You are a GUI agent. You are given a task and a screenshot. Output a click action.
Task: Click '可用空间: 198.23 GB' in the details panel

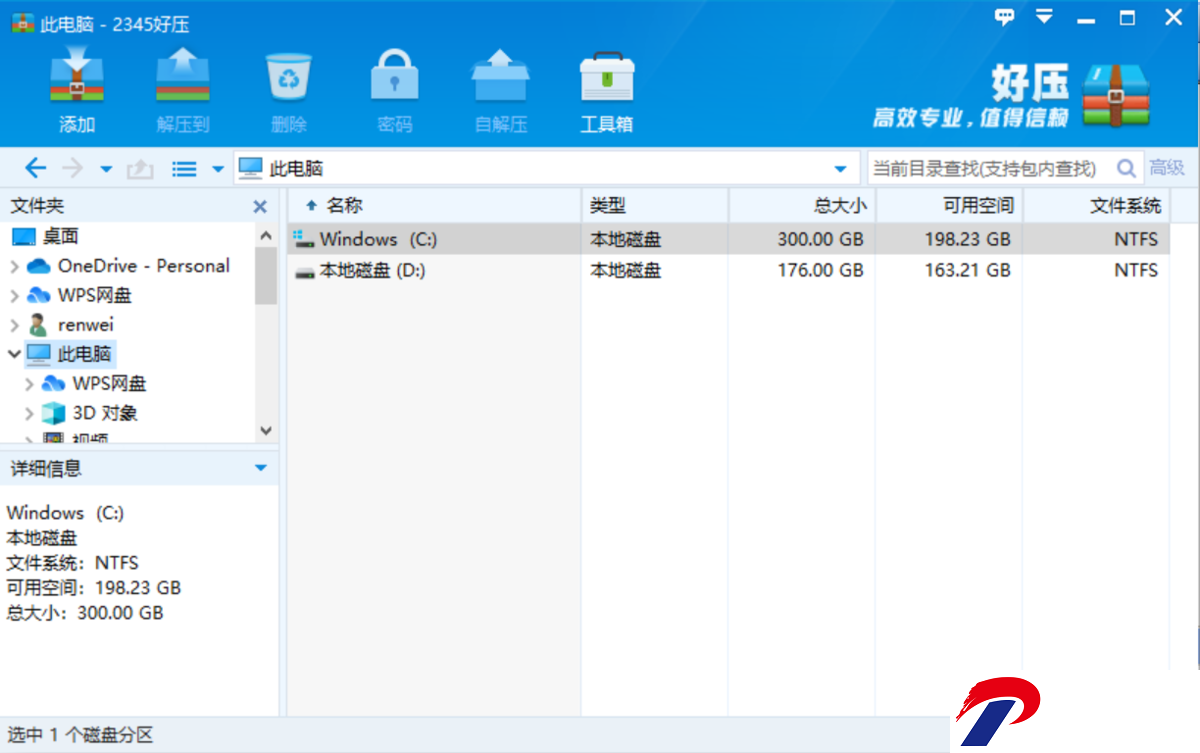click(94, 588)
